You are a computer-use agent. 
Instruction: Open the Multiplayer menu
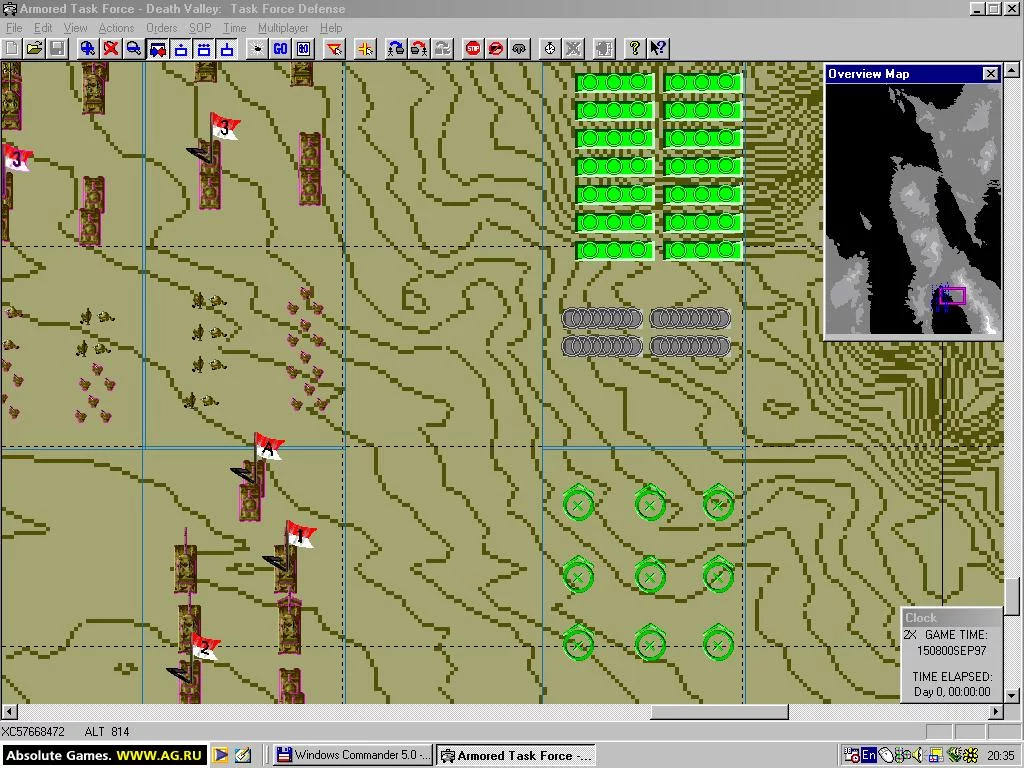(283, 27)
